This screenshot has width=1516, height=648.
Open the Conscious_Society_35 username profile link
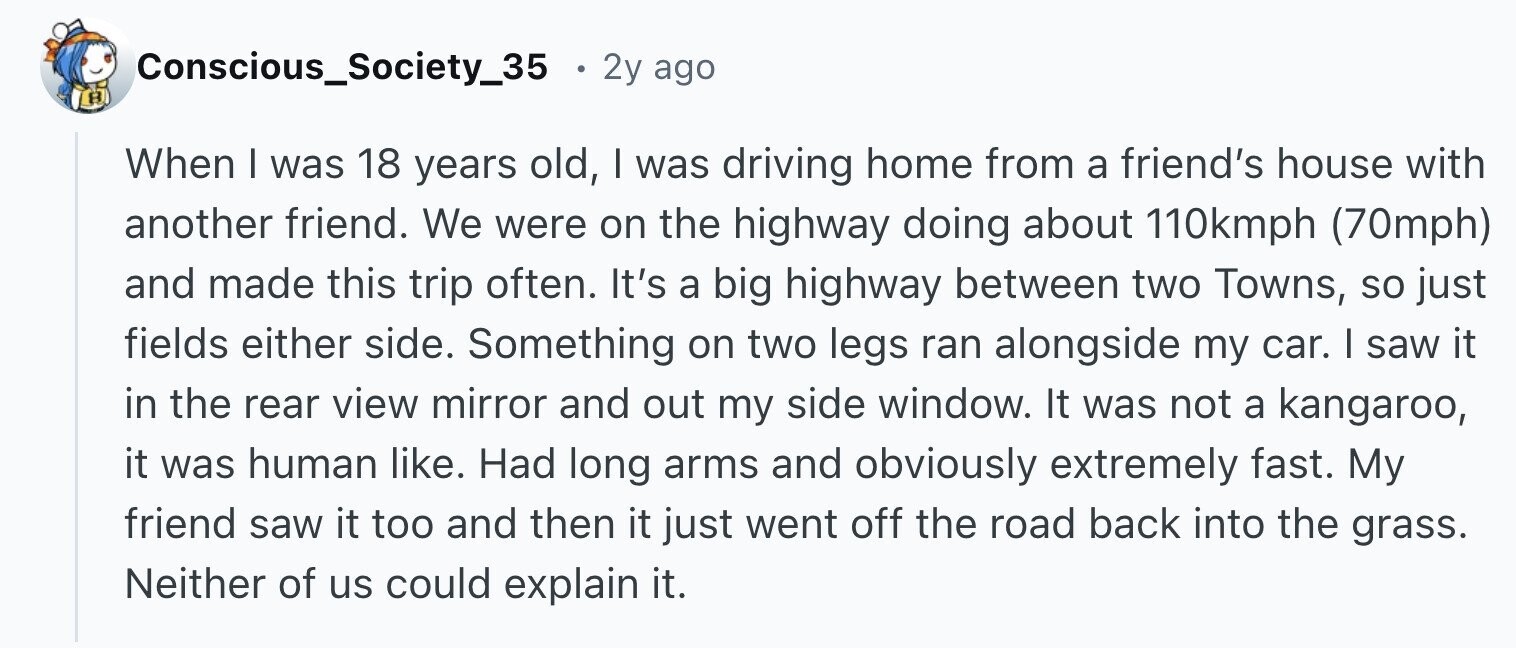pyautogui.click(x=343, y=68)
